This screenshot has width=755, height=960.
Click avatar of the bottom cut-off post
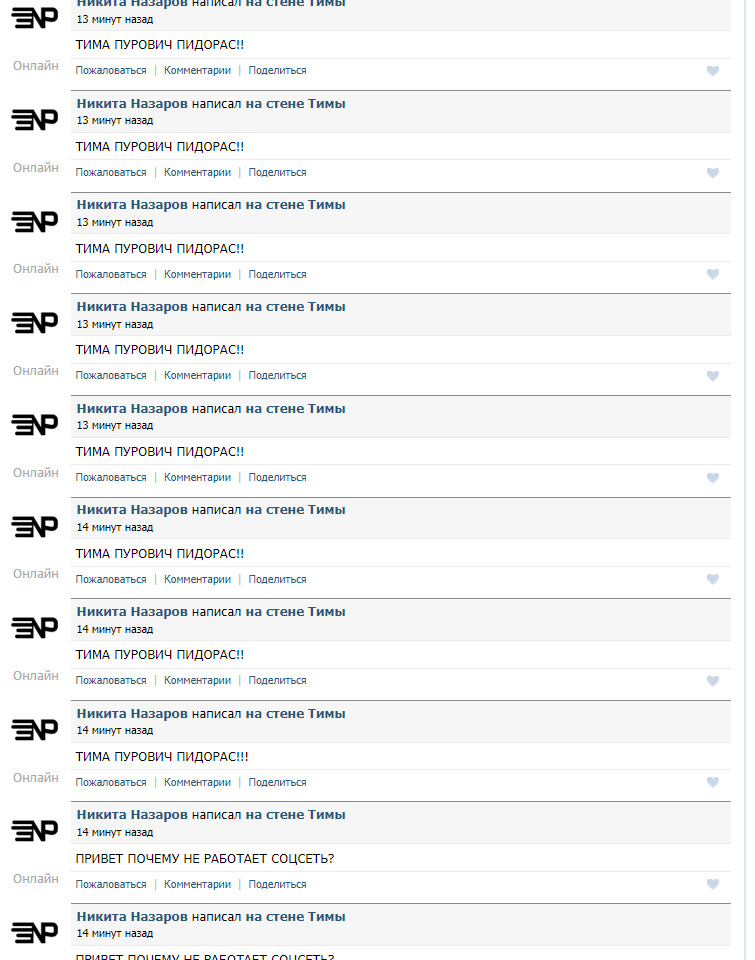click(x=35, y=932)
